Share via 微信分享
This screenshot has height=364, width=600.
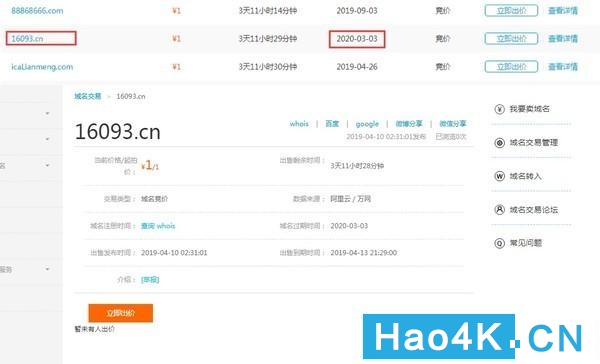point(453,124)
